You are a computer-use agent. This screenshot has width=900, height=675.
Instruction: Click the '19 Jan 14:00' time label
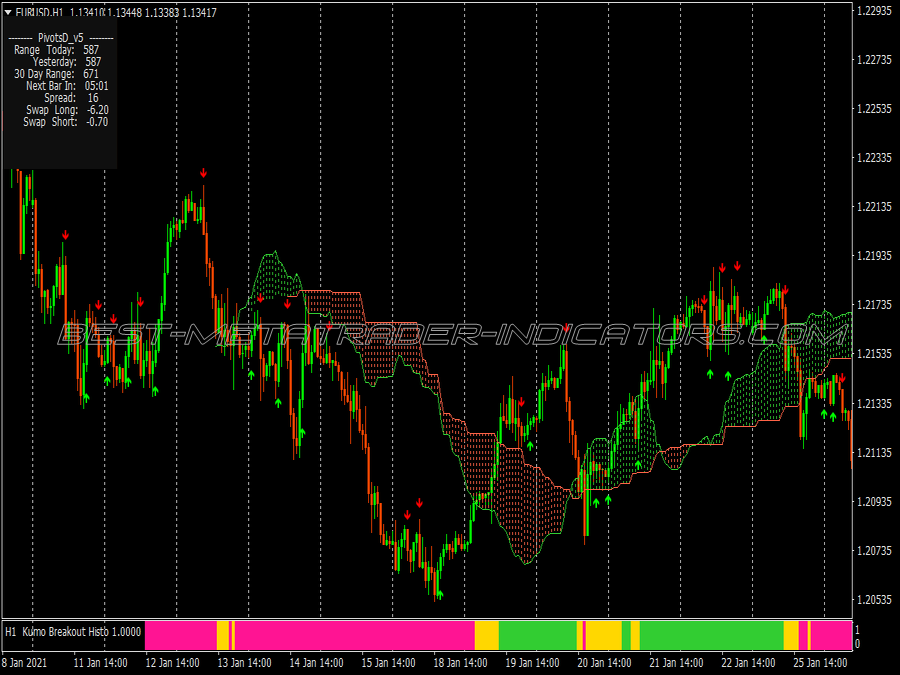532,663
